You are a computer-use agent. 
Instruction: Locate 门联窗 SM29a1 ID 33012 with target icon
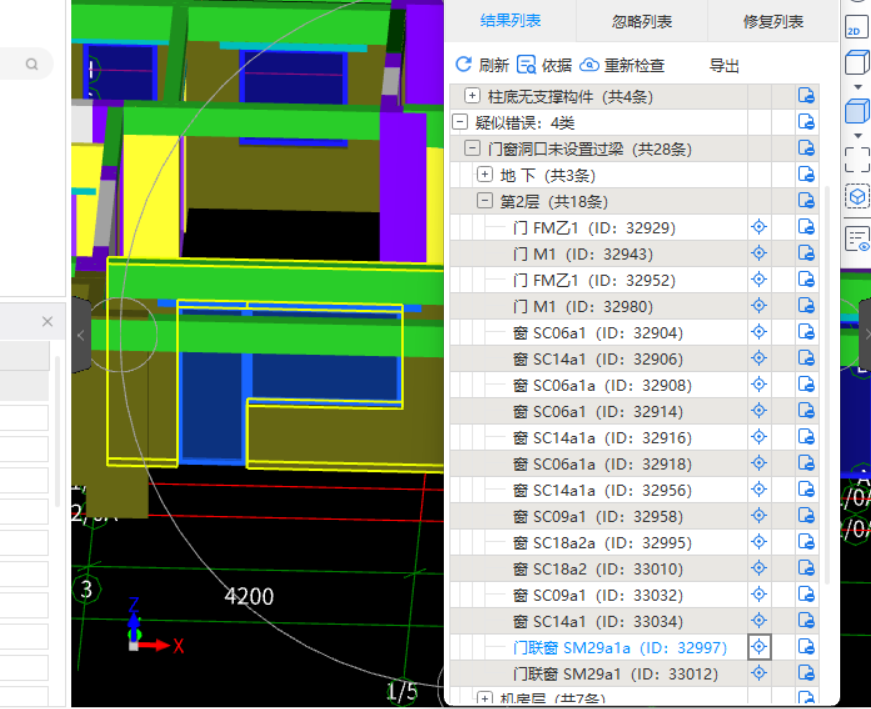759,673
